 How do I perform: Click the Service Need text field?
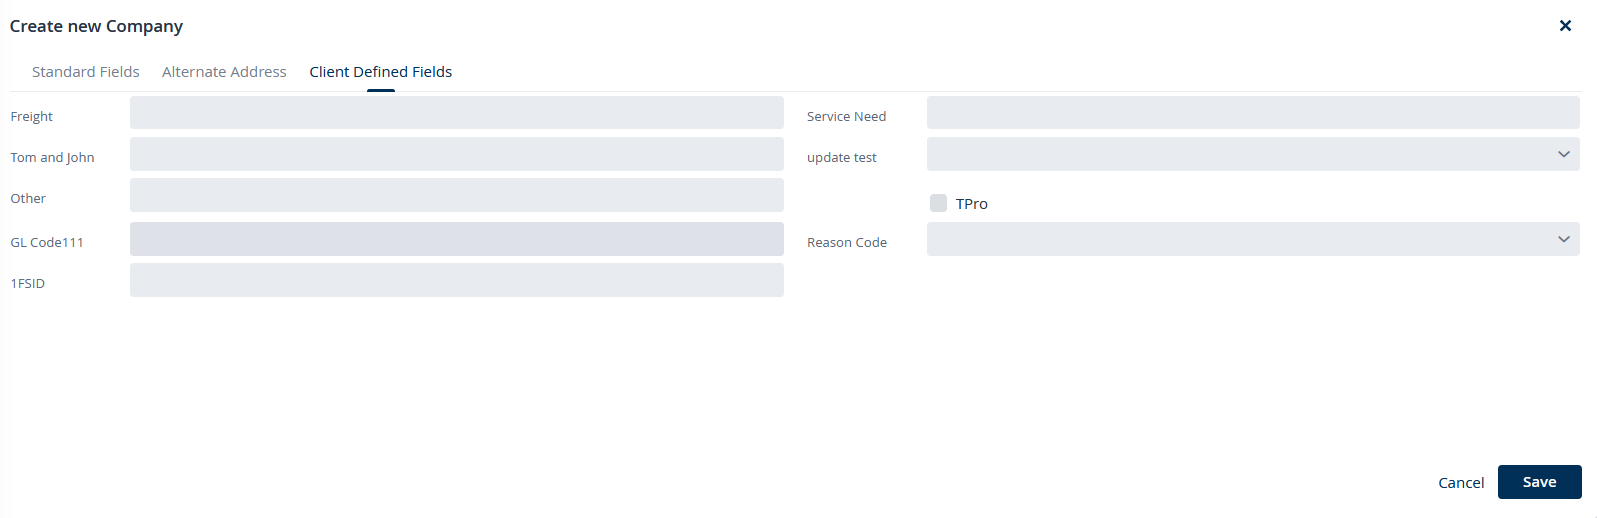pos(1252,113)
